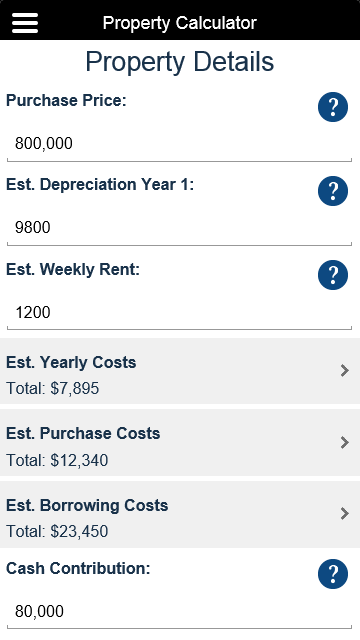Click the Cash Contribution field showing 80,000
The image size is (360, 640).
point(180,611)
